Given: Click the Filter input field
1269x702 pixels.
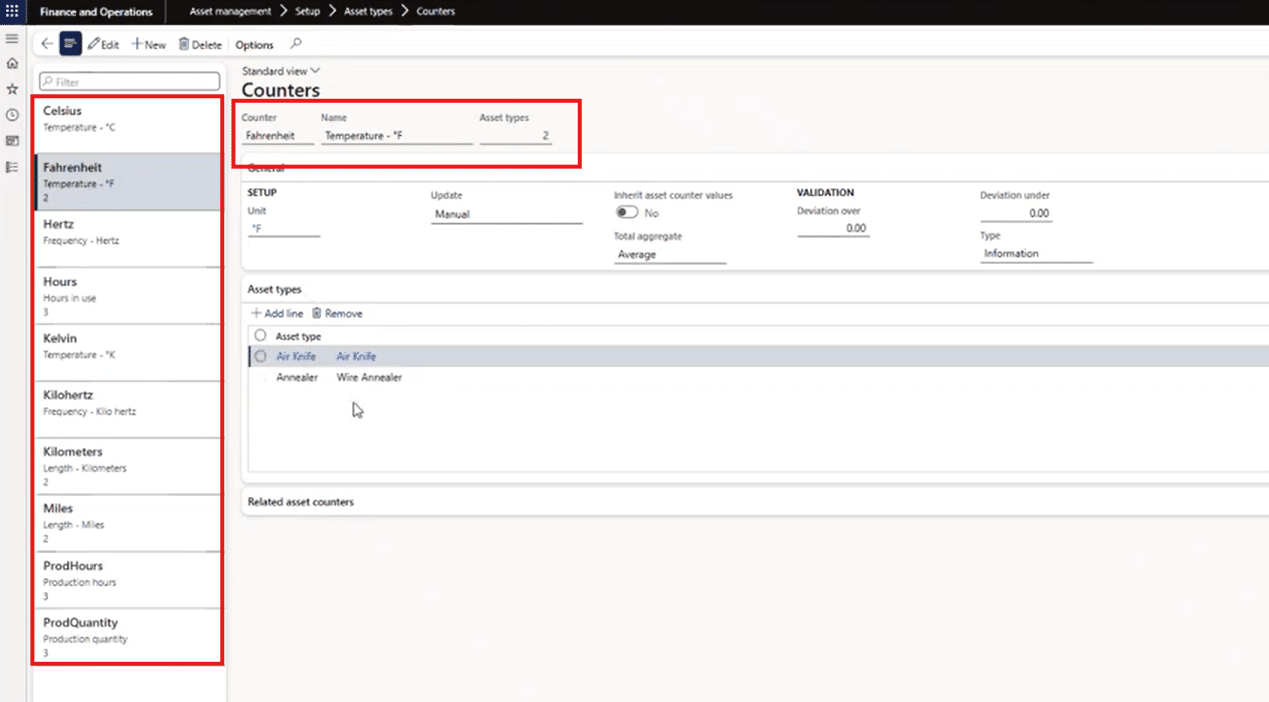Looking at the screenshot, I should (130, 82).
